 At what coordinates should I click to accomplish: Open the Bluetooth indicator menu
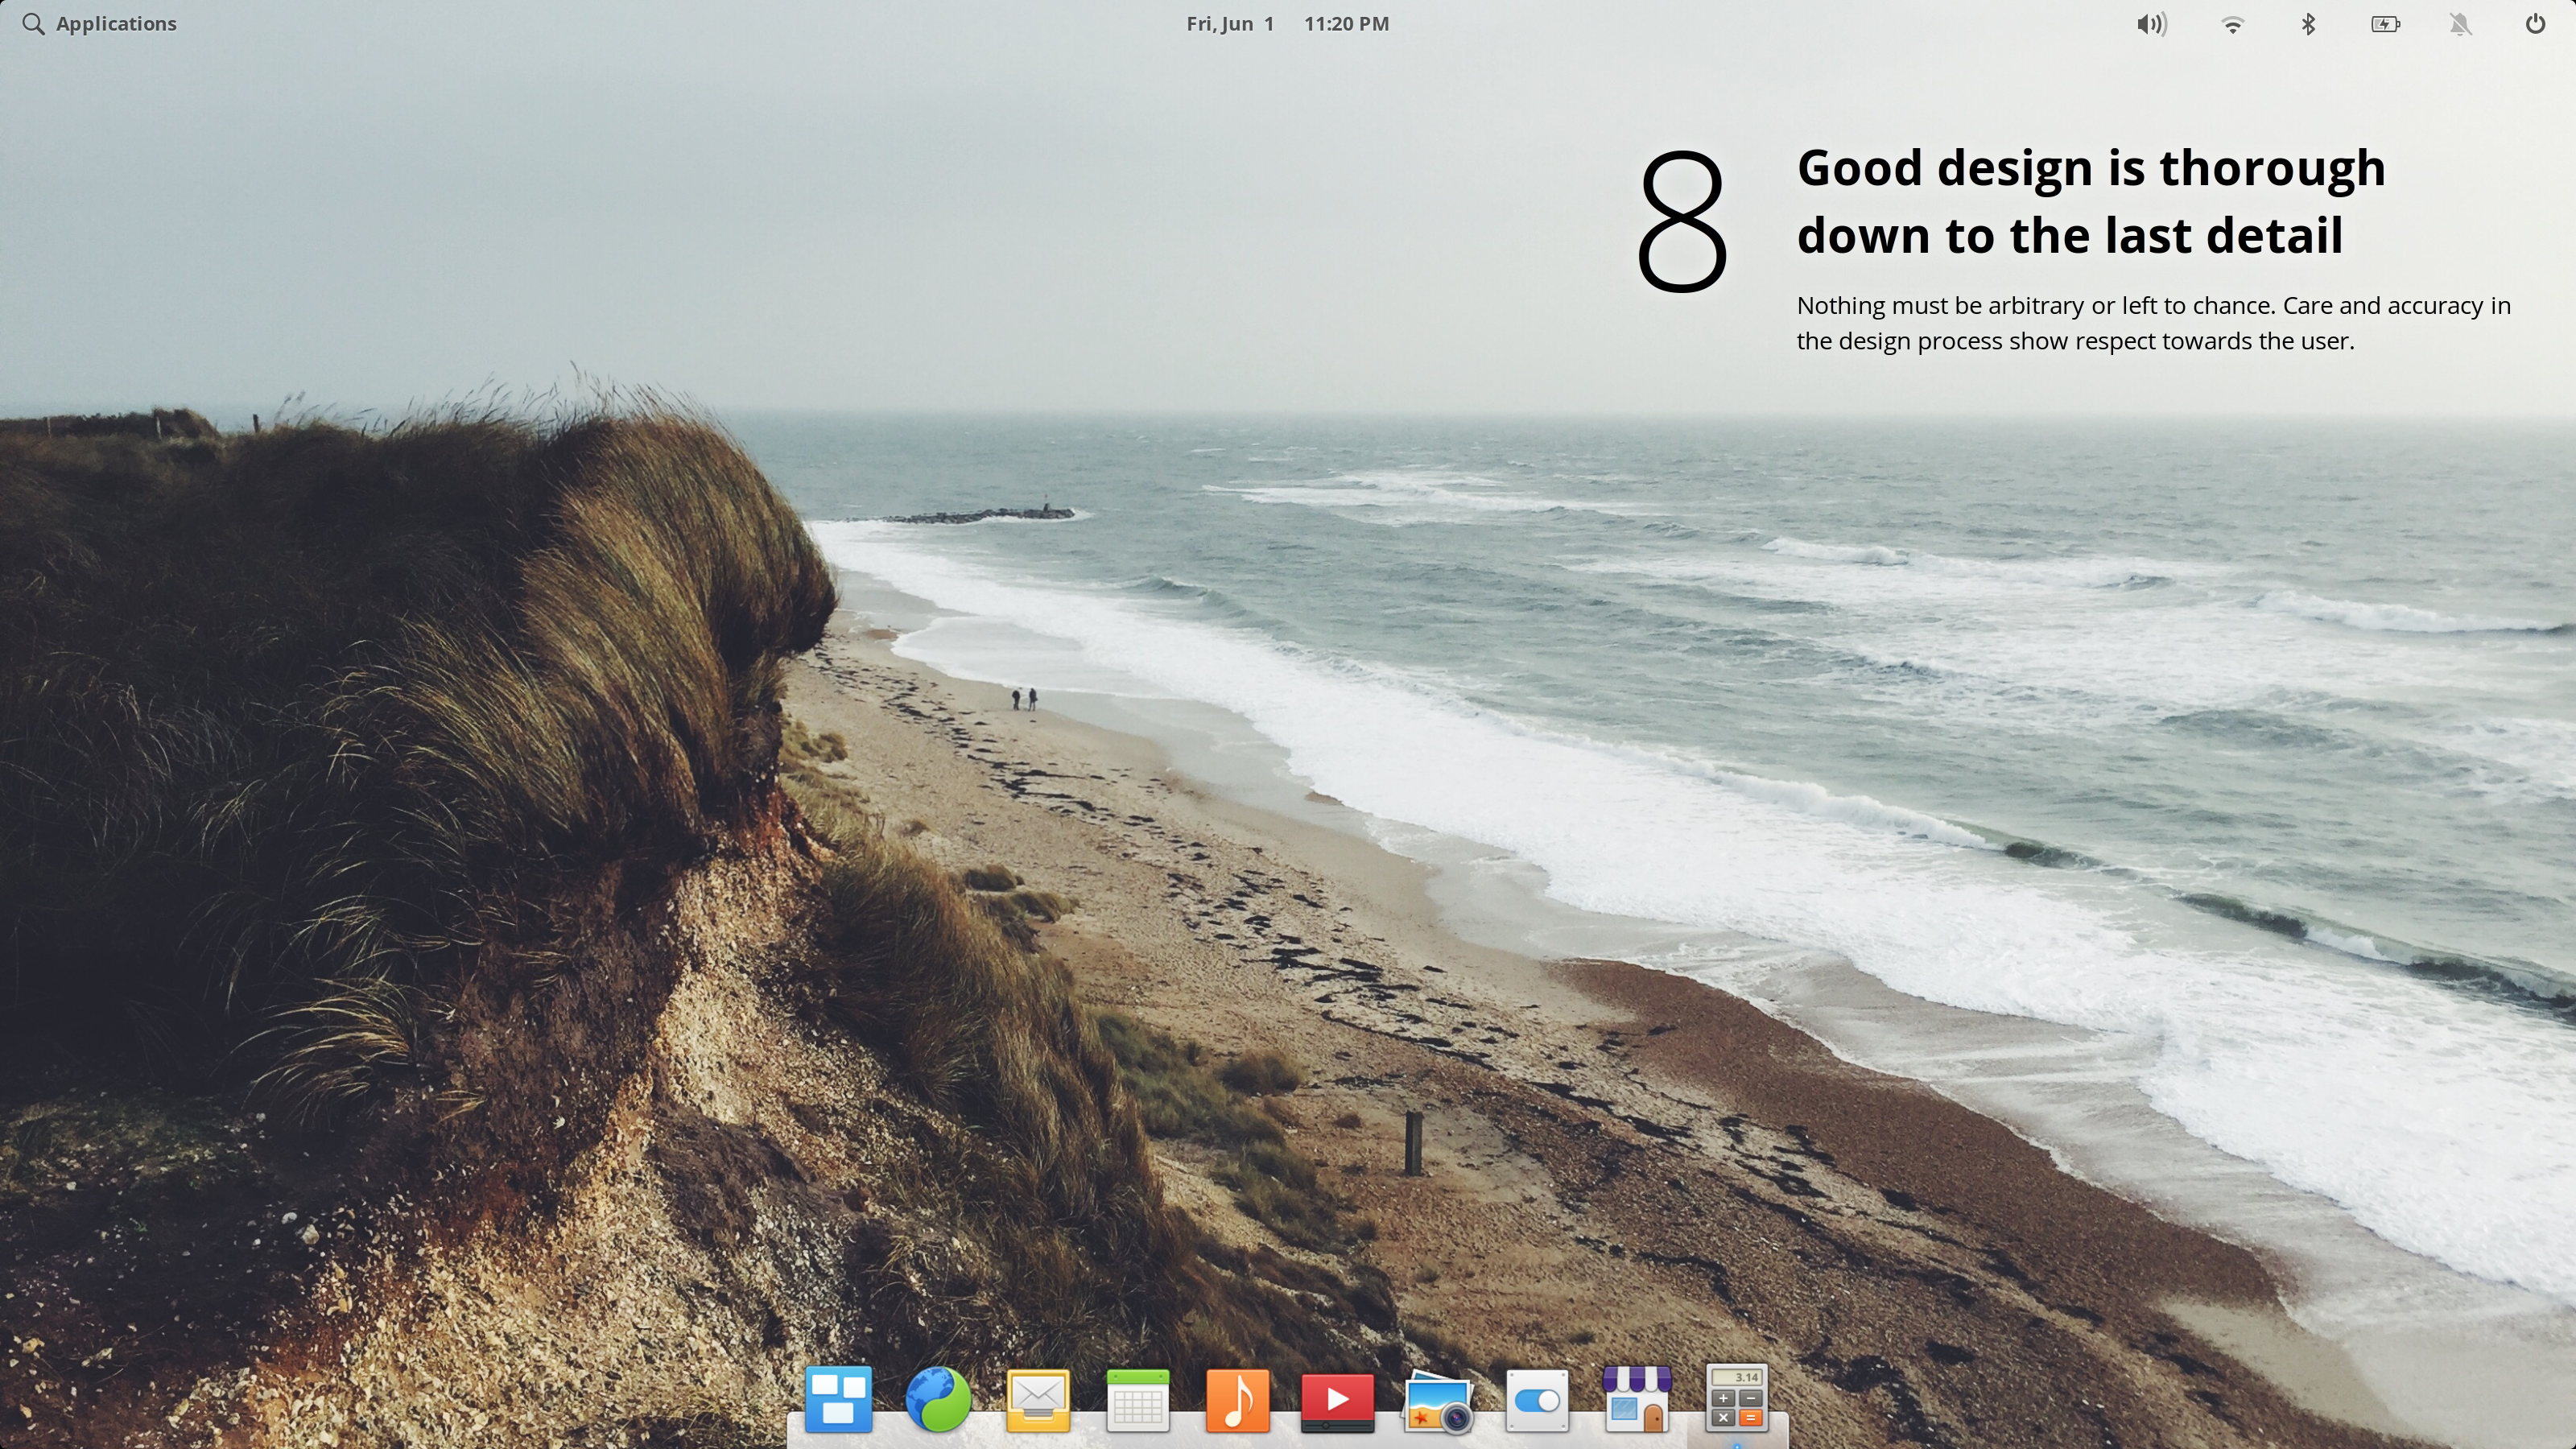[2308, 24]
